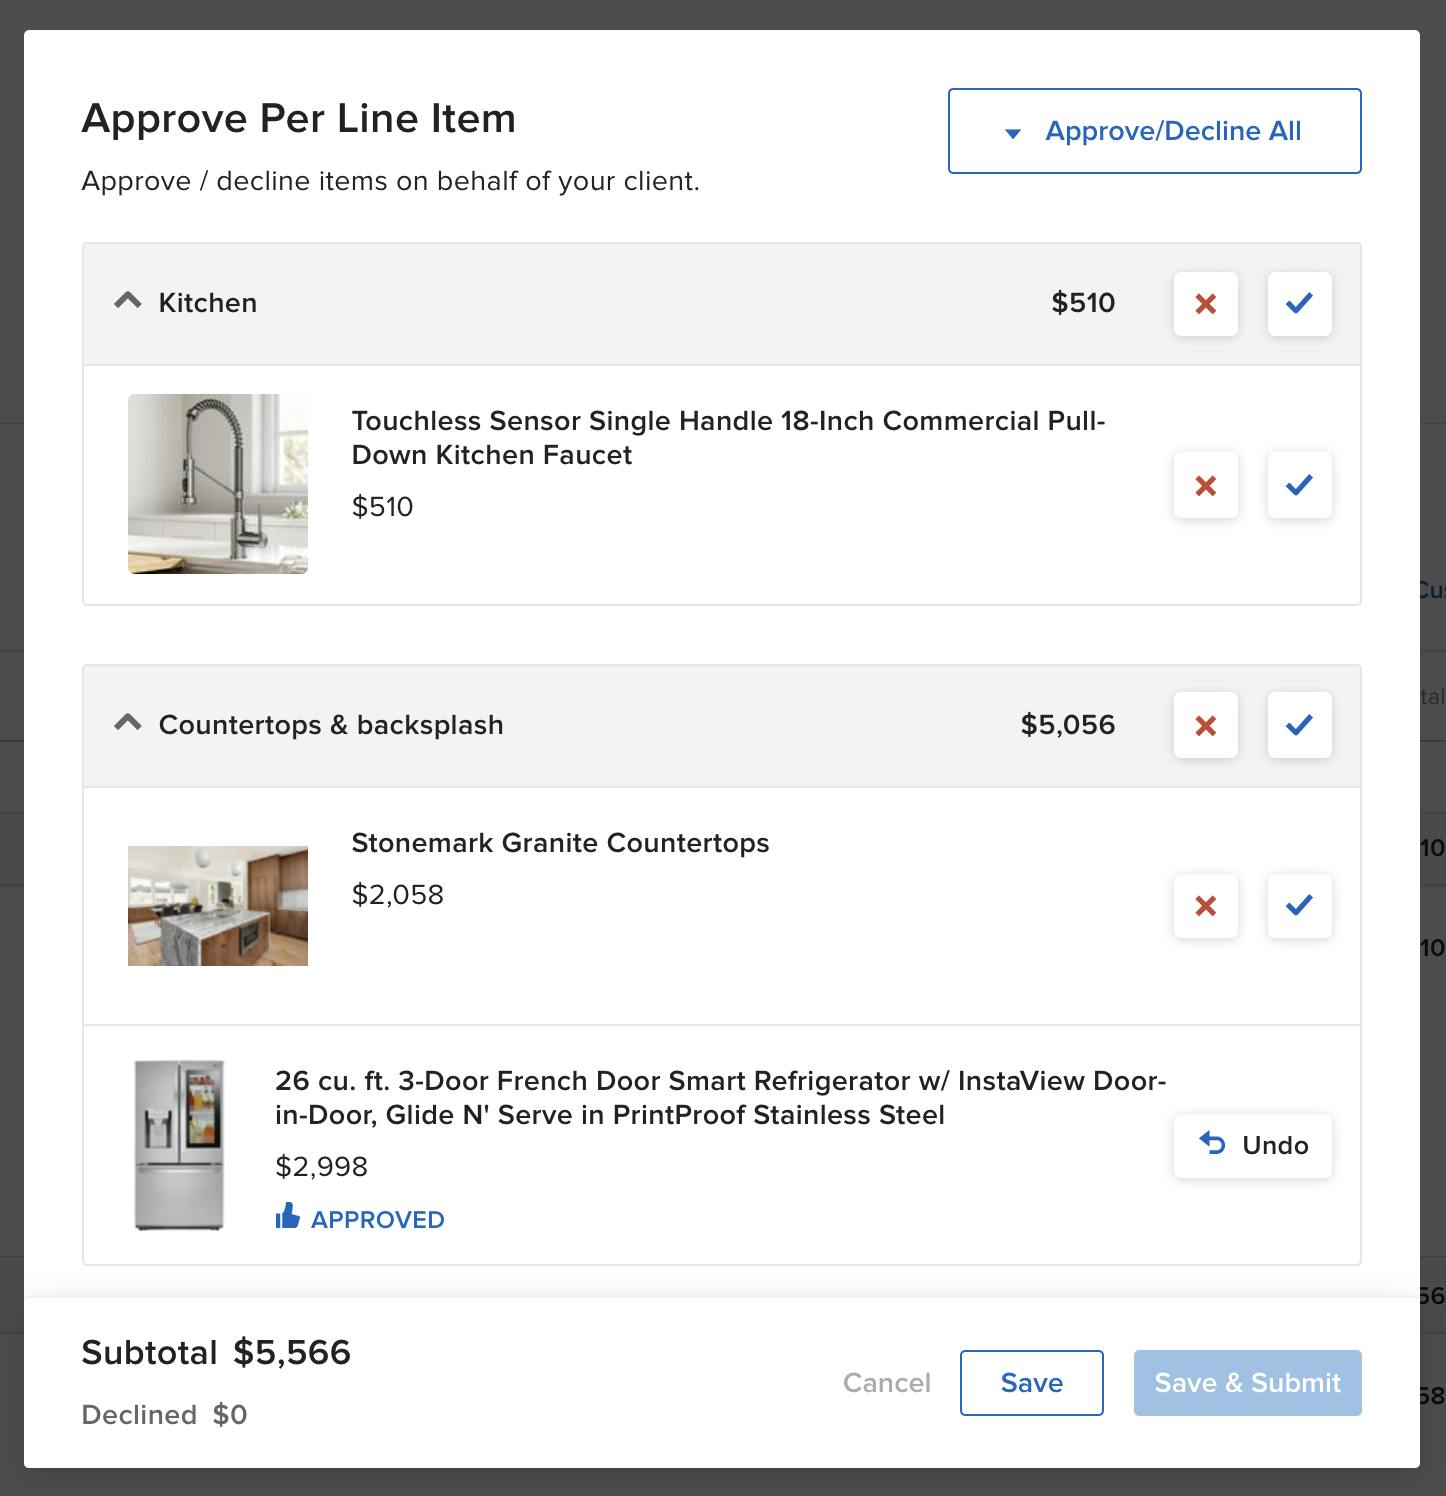
Task: Click the undo arrow on the refrigerator item
Action: [x=1213, y=1145]
